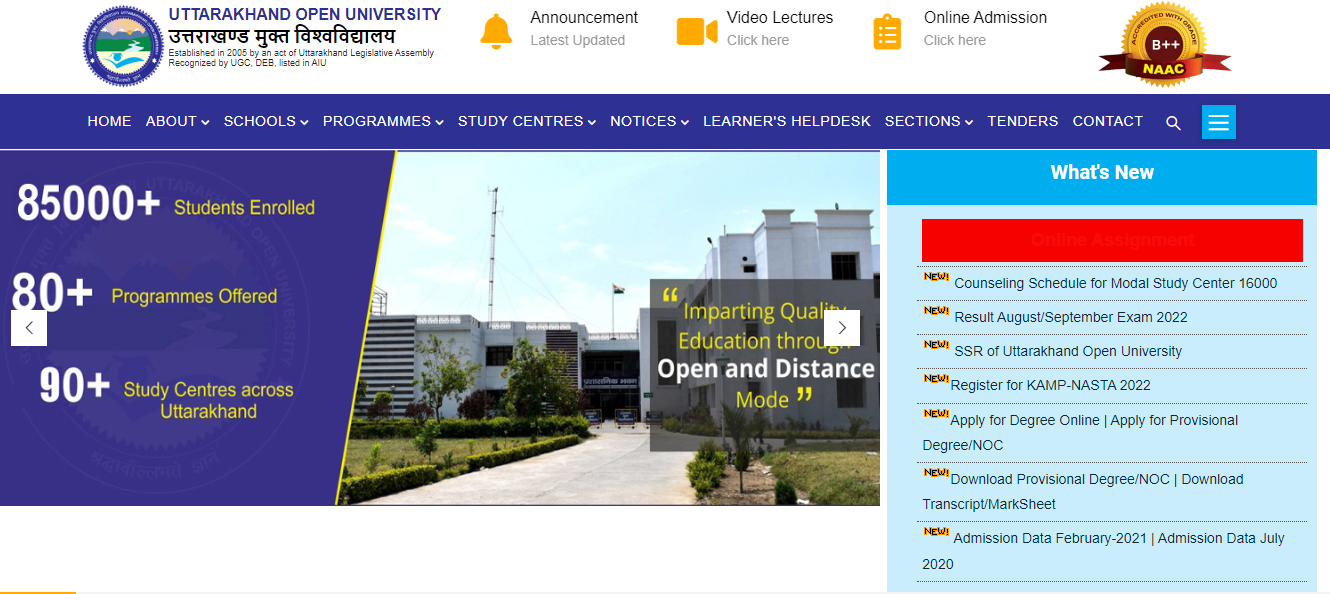The width and height of the screenshot is (1330, 594).
Task: Click the NAAC B++ accreditation badge
Action: pyautogui.click(x=1164, y=45)
